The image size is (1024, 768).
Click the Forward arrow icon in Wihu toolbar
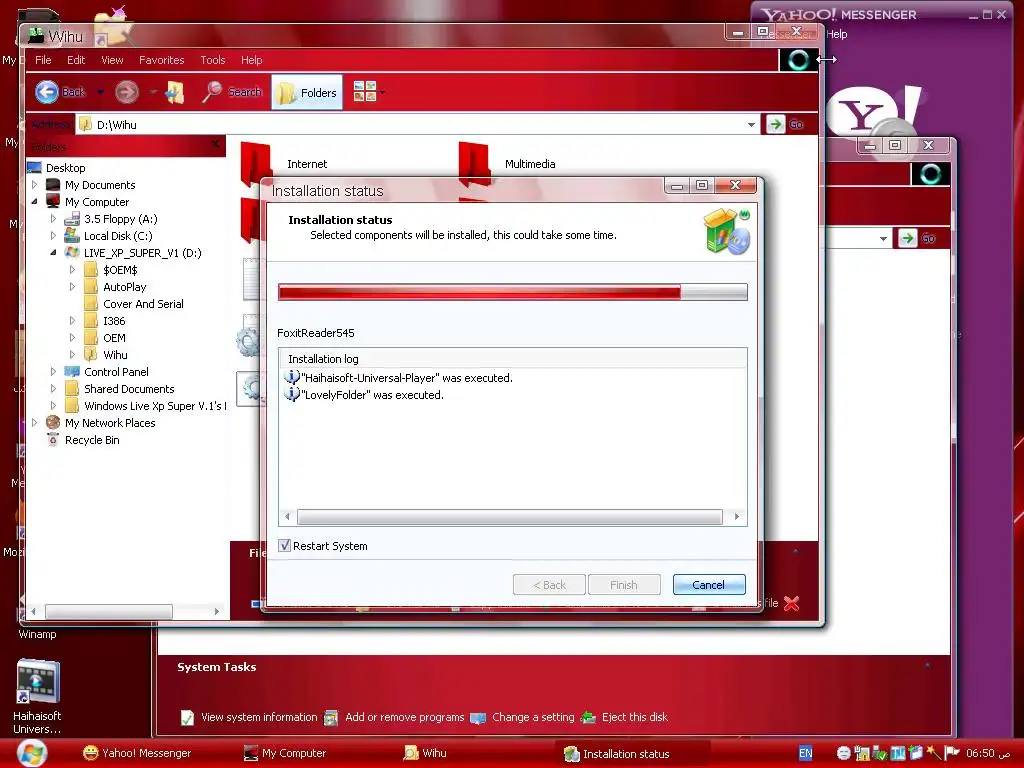(x=127, y=92)
